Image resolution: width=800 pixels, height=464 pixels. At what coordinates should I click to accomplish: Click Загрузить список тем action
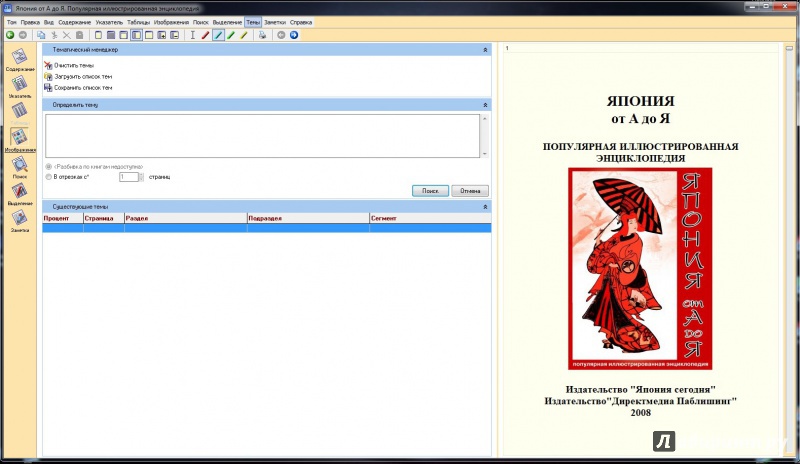click(78, 77)
